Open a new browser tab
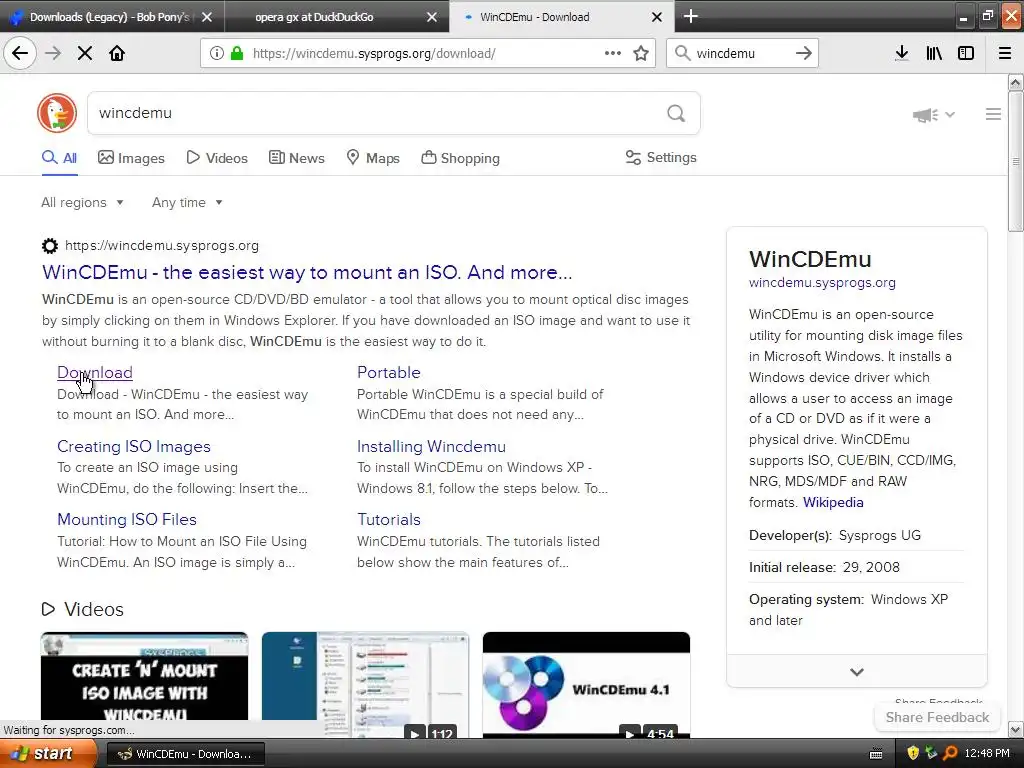Image resolution: width=1024 pixels, height=768 pixels. pyautogui.click(x=691, y=16)
